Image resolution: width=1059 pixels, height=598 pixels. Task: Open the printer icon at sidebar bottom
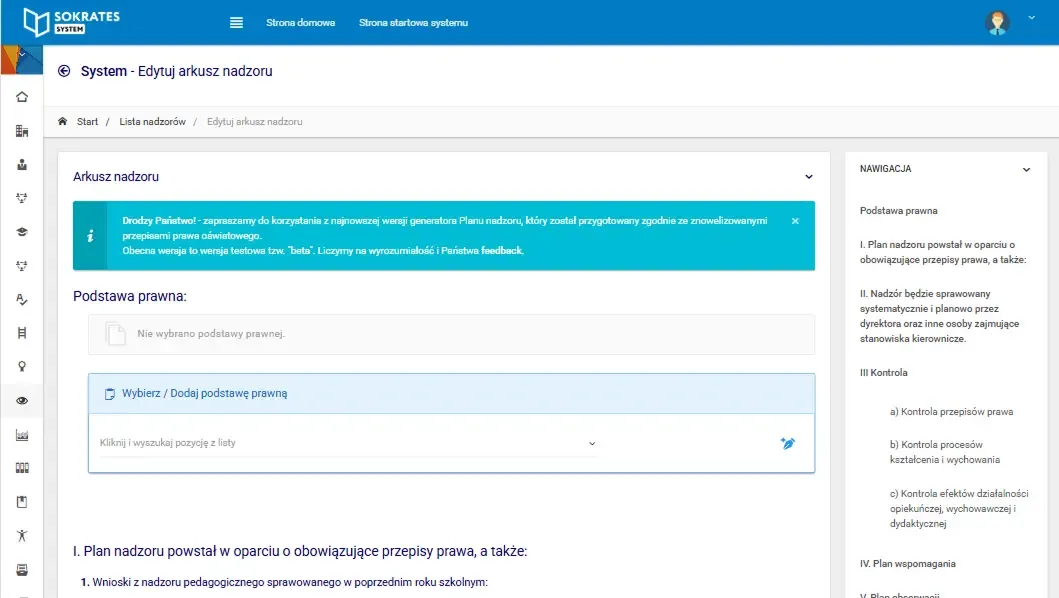click(x=22, y=568)
